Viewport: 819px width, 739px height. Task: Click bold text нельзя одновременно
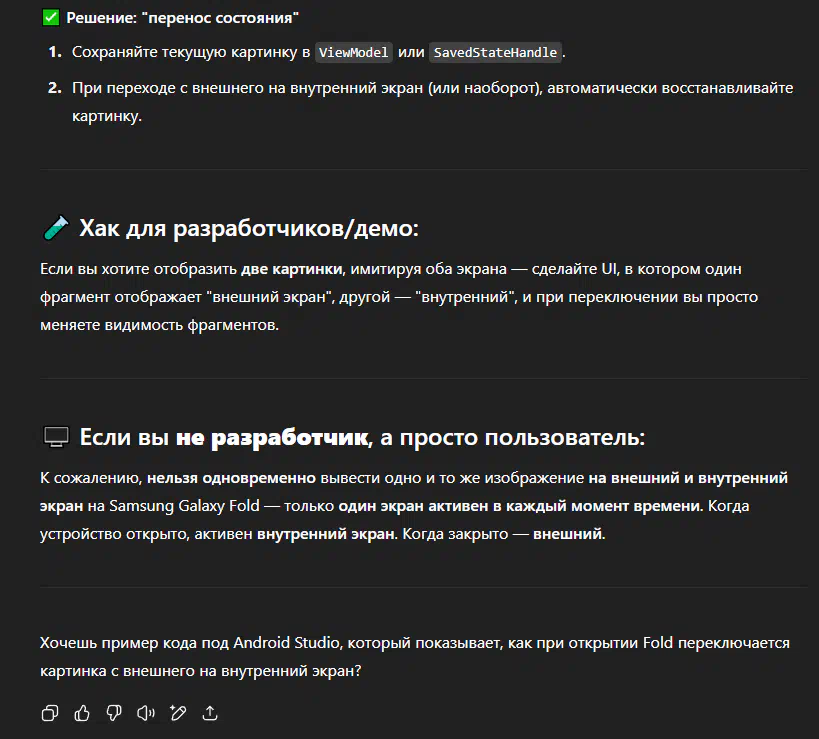point(231,478)
